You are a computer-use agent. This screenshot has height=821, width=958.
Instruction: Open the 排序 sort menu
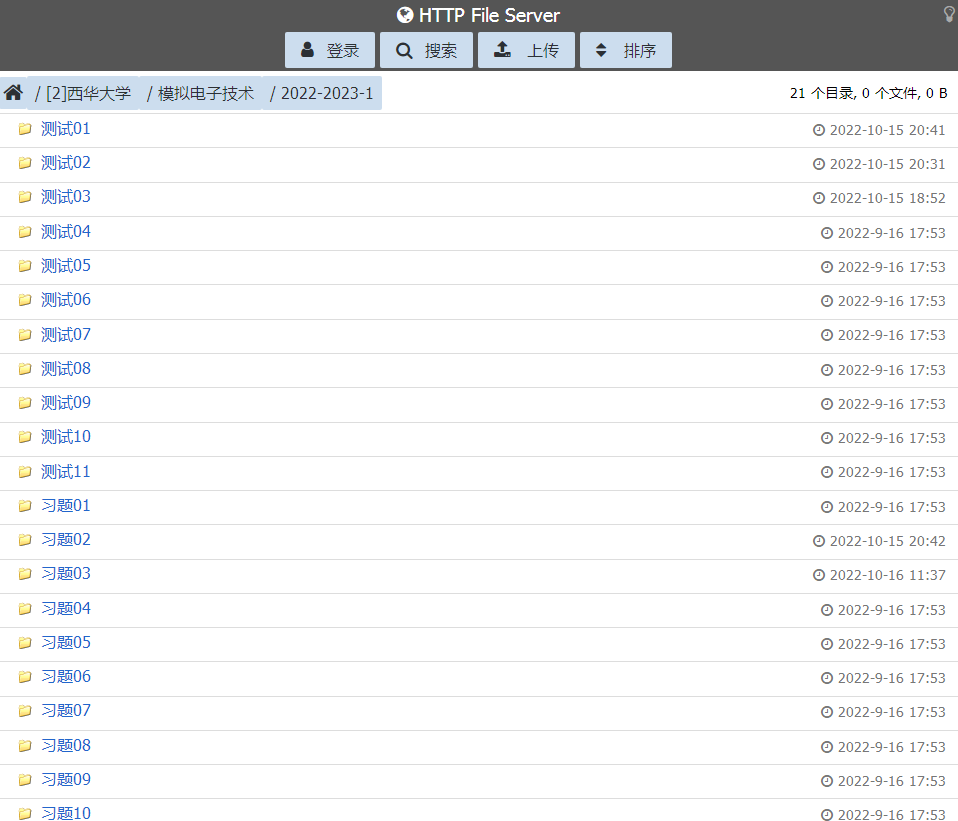pos(626,50)
